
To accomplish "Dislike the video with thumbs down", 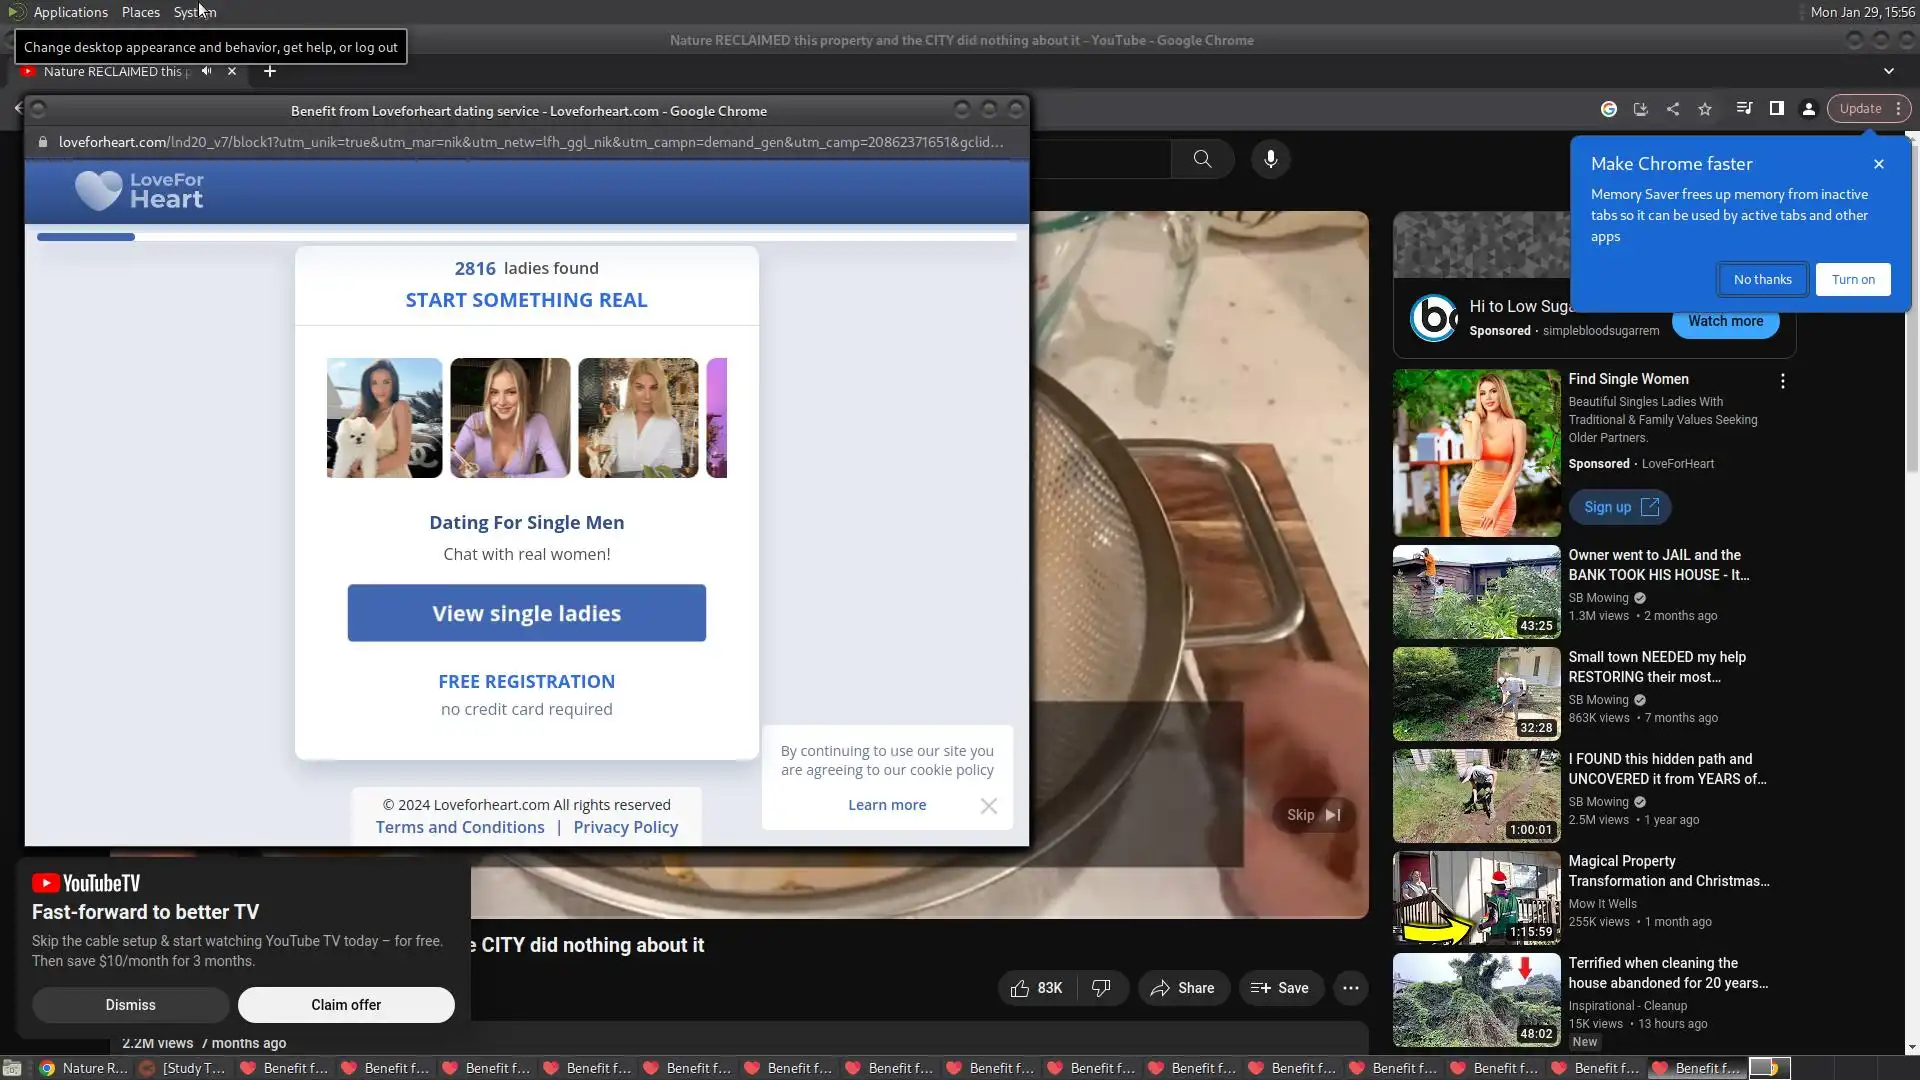I will 1101,988.
